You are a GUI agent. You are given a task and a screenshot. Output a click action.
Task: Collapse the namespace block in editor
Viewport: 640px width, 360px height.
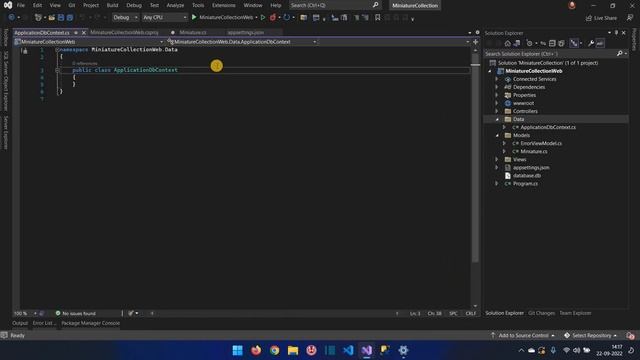tap(57, 49)
